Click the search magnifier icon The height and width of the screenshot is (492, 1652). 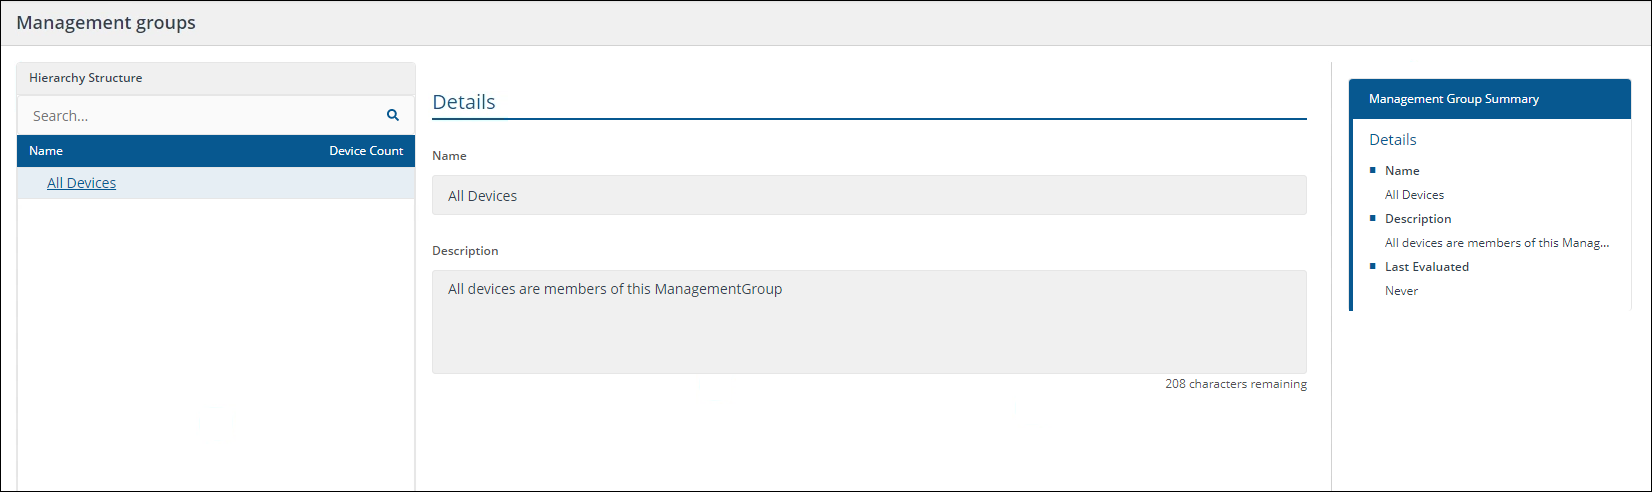coord(393,115)
